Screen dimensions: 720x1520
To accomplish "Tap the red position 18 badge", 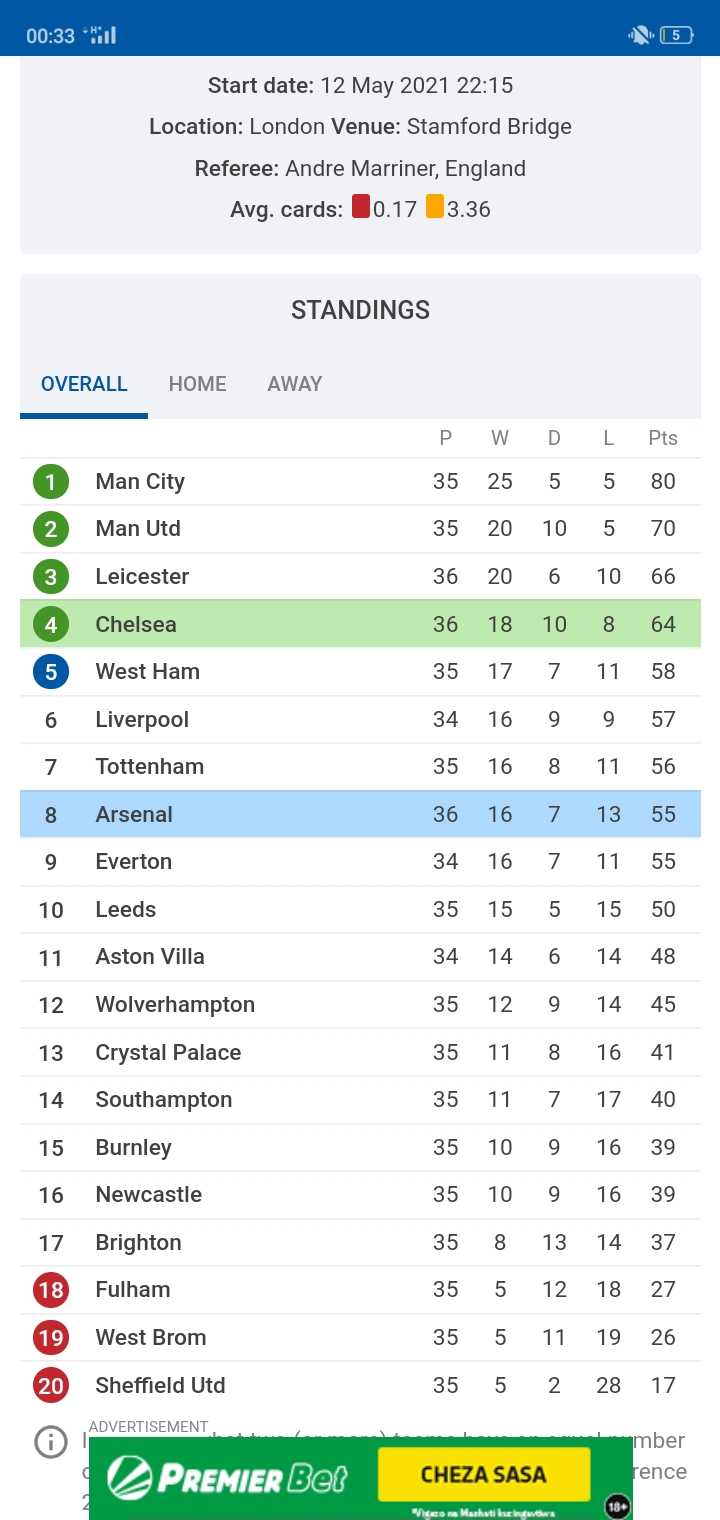I will pos(51,1290).
